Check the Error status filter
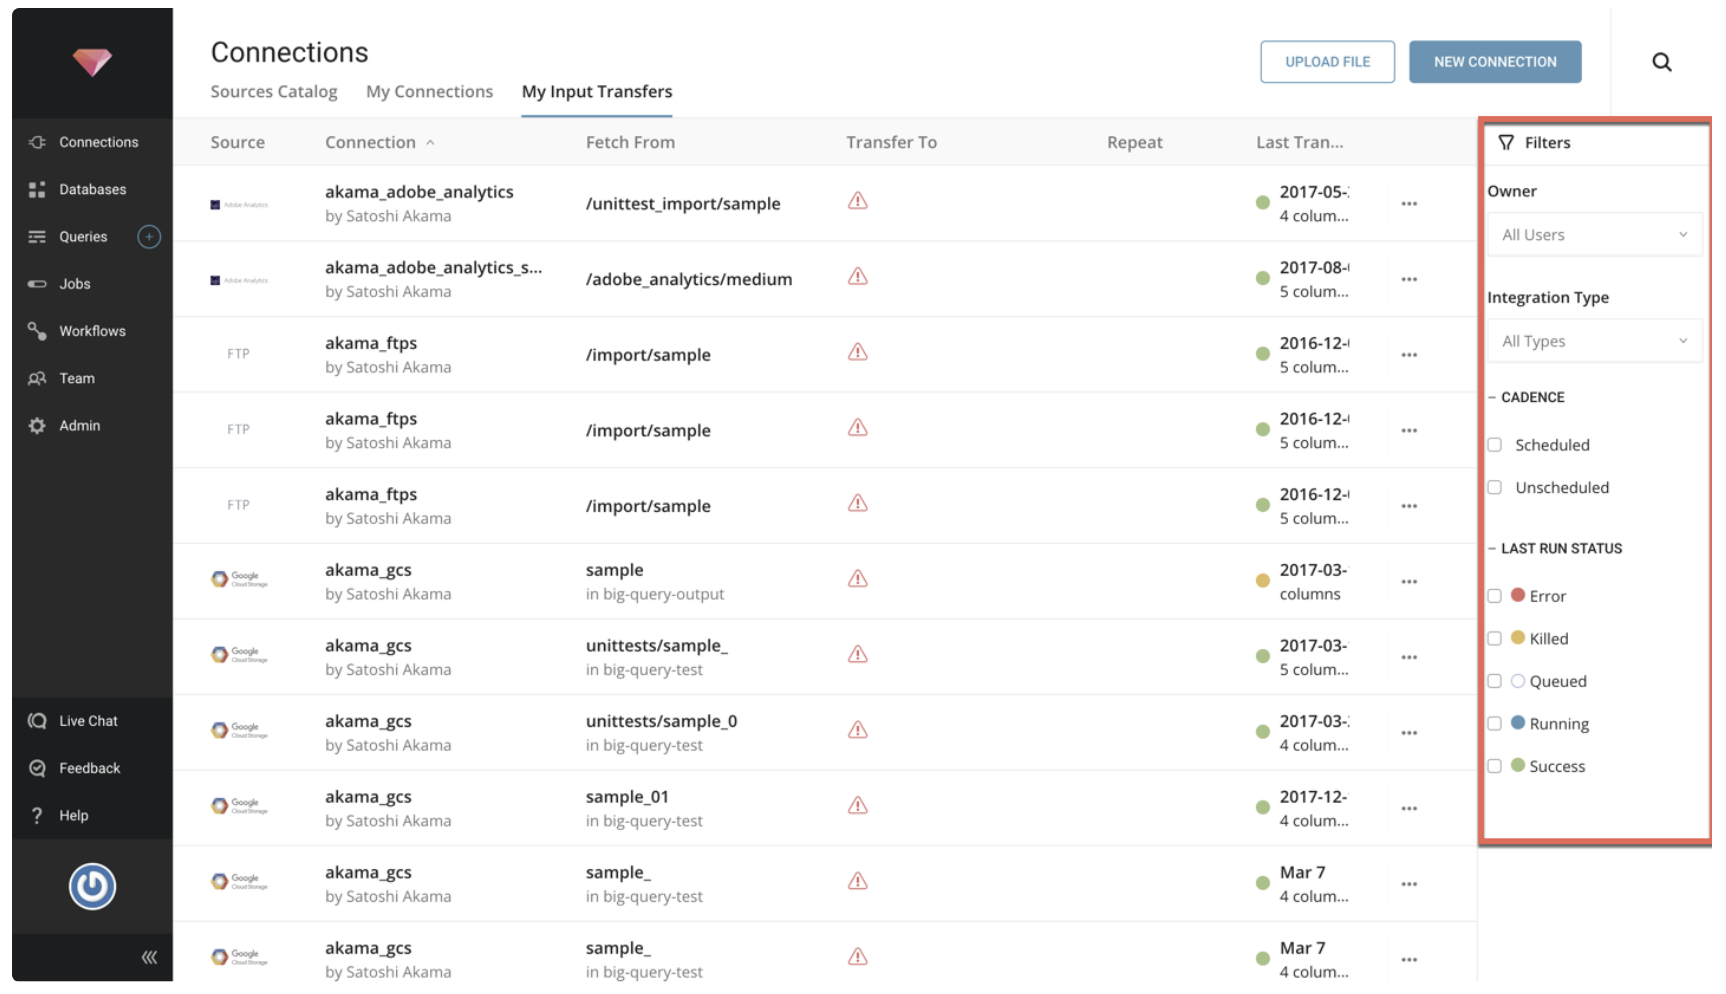Viewport: 1726px width, 994px height. tap(1495, 596)
